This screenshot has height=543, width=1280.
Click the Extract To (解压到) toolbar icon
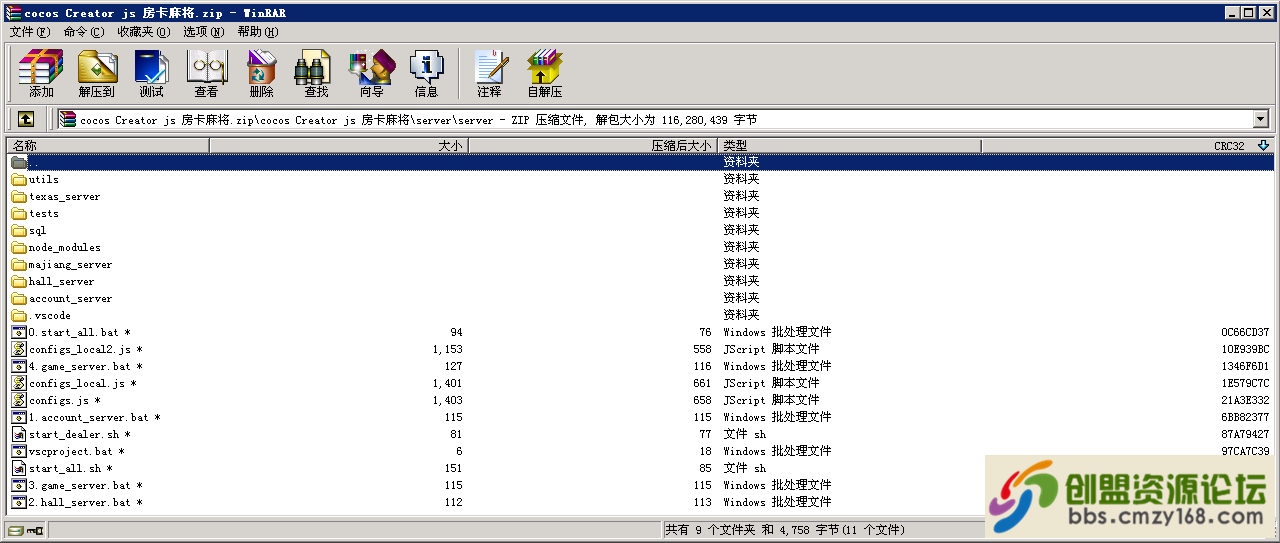click(x=97, y=73)
